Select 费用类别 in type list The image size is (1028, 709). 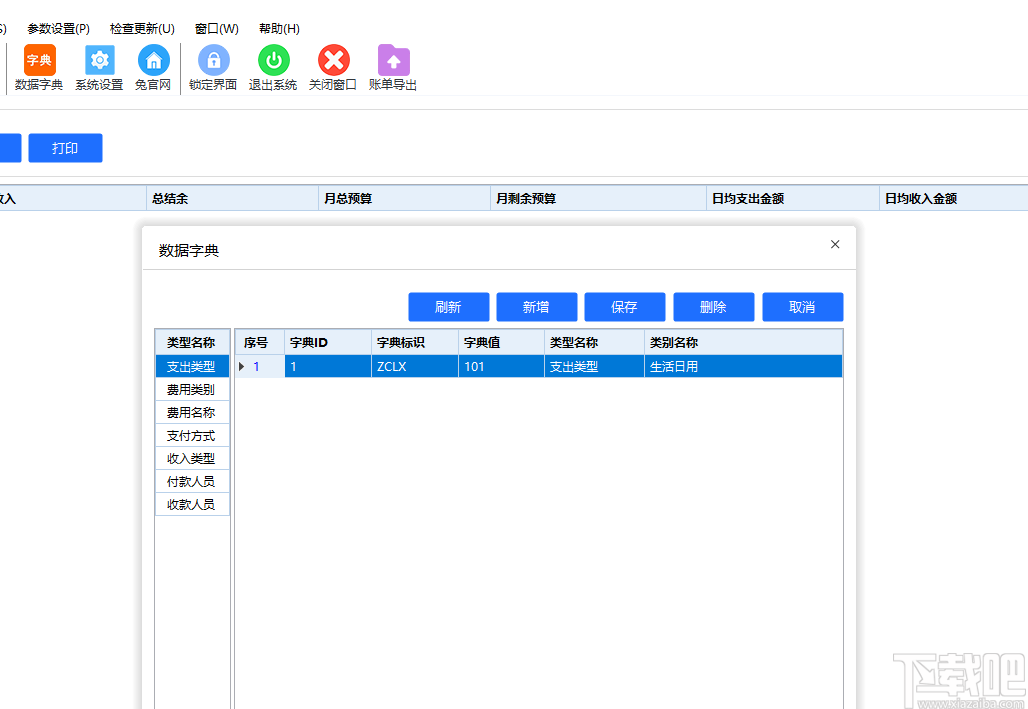[x=192, y=390]
